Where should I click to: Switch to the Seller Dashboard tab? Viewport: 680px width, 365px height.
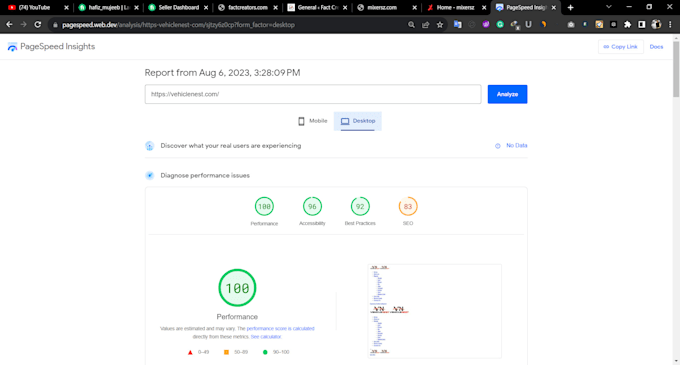[x=179, y=7]
